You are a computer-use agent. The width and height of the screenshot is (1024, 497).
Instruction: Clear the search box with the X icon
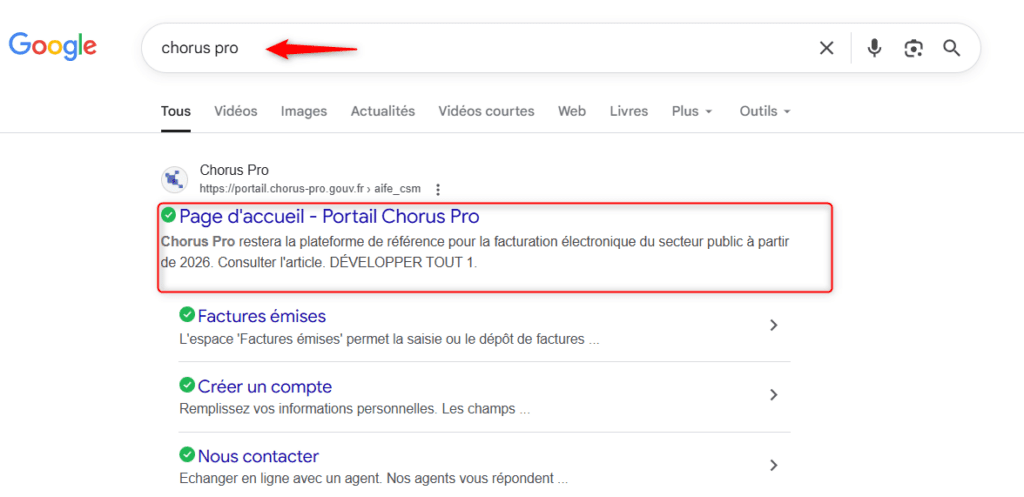827,48
